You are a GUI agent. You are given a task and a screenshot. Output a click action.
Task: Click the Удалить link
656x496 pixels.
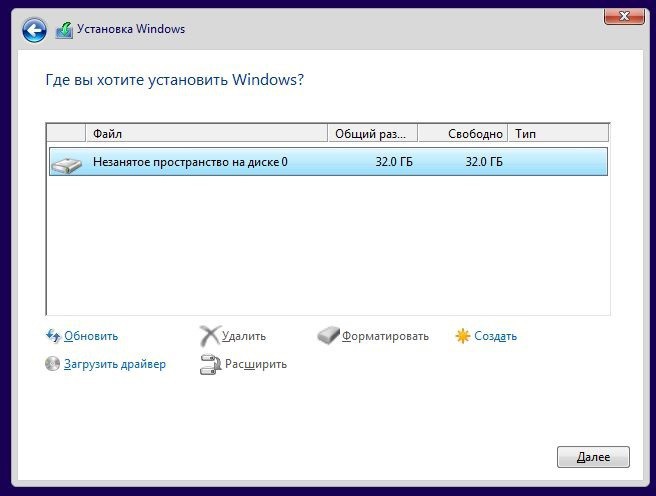coord(243,336)
